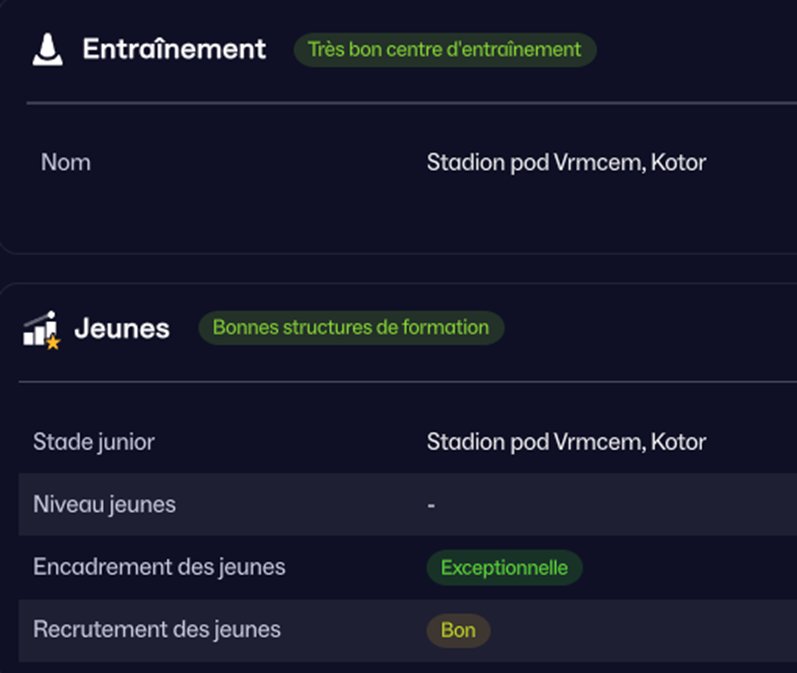Click the 'Bonnes structures de formation' badge
Viewport: 797px width, 673px height.
pos(351,327)
